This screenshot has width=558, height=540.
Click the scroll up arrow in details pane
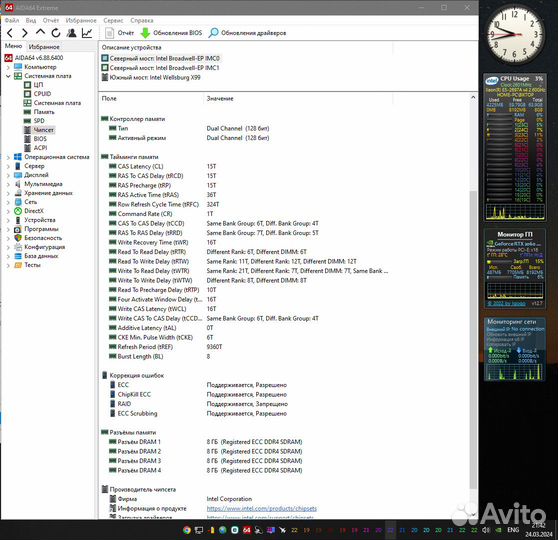(473, 97)
